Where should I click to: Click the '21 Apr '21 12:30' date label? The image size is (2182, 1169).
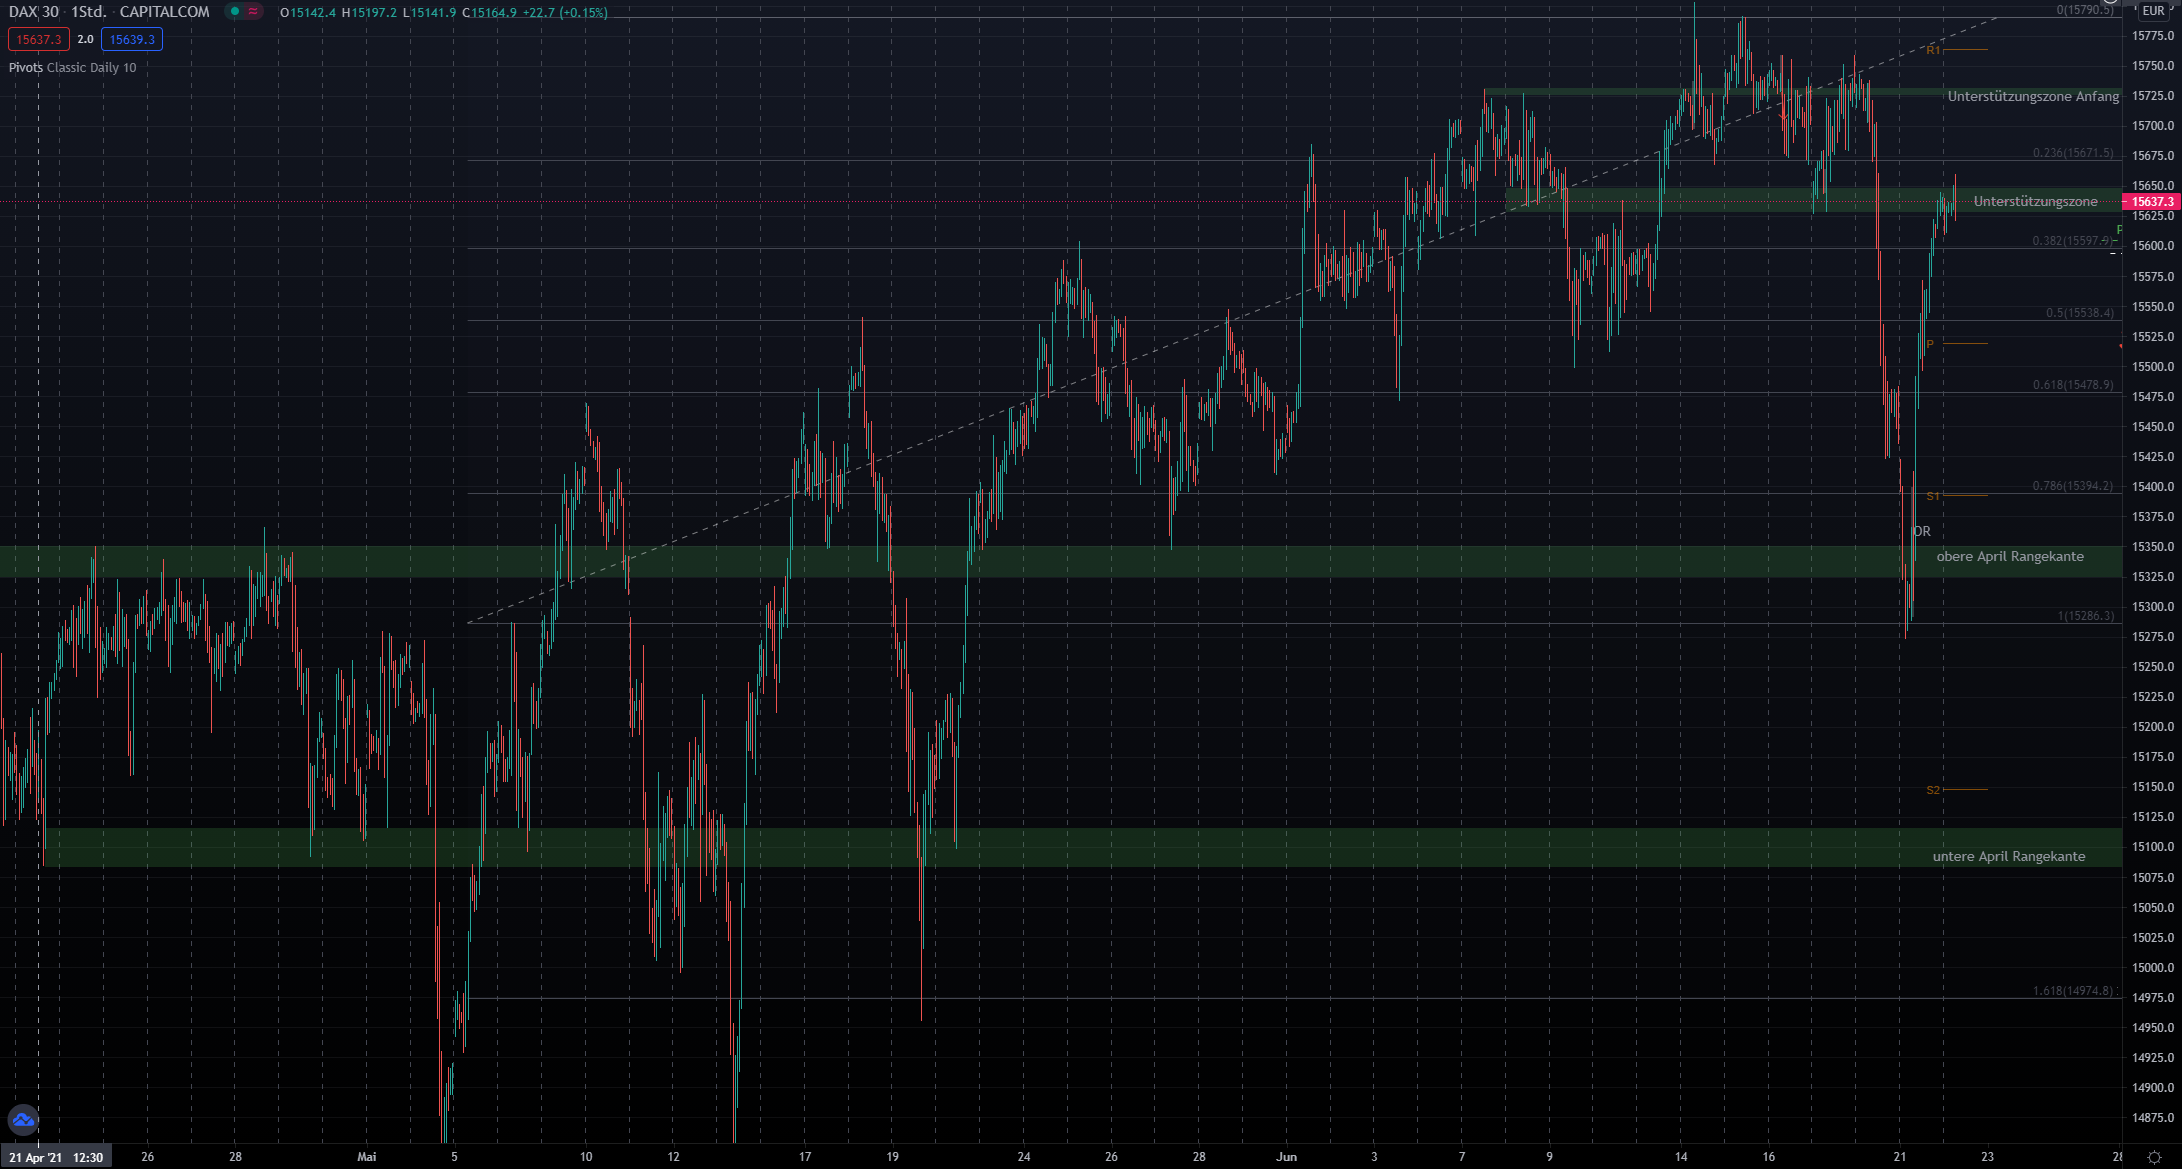pos(56,1157)
